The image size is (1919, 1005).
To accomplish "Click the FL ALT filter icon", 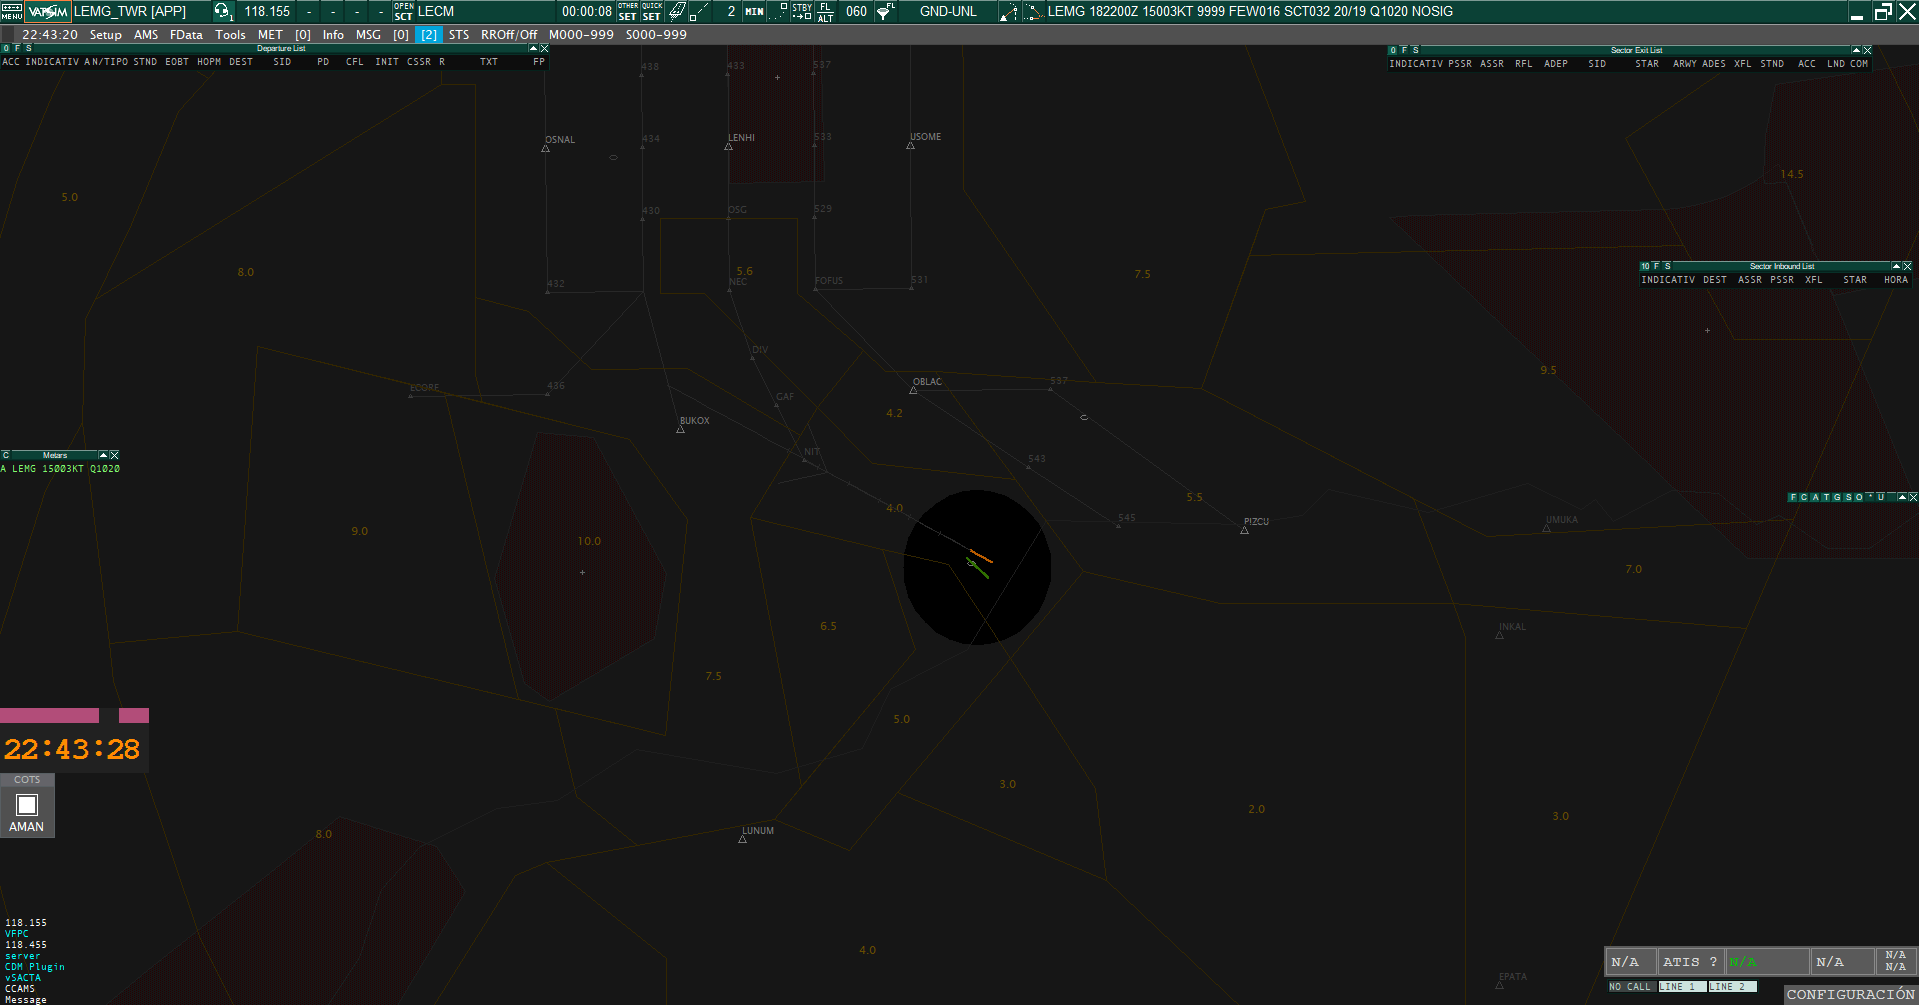I will (825, 12).
